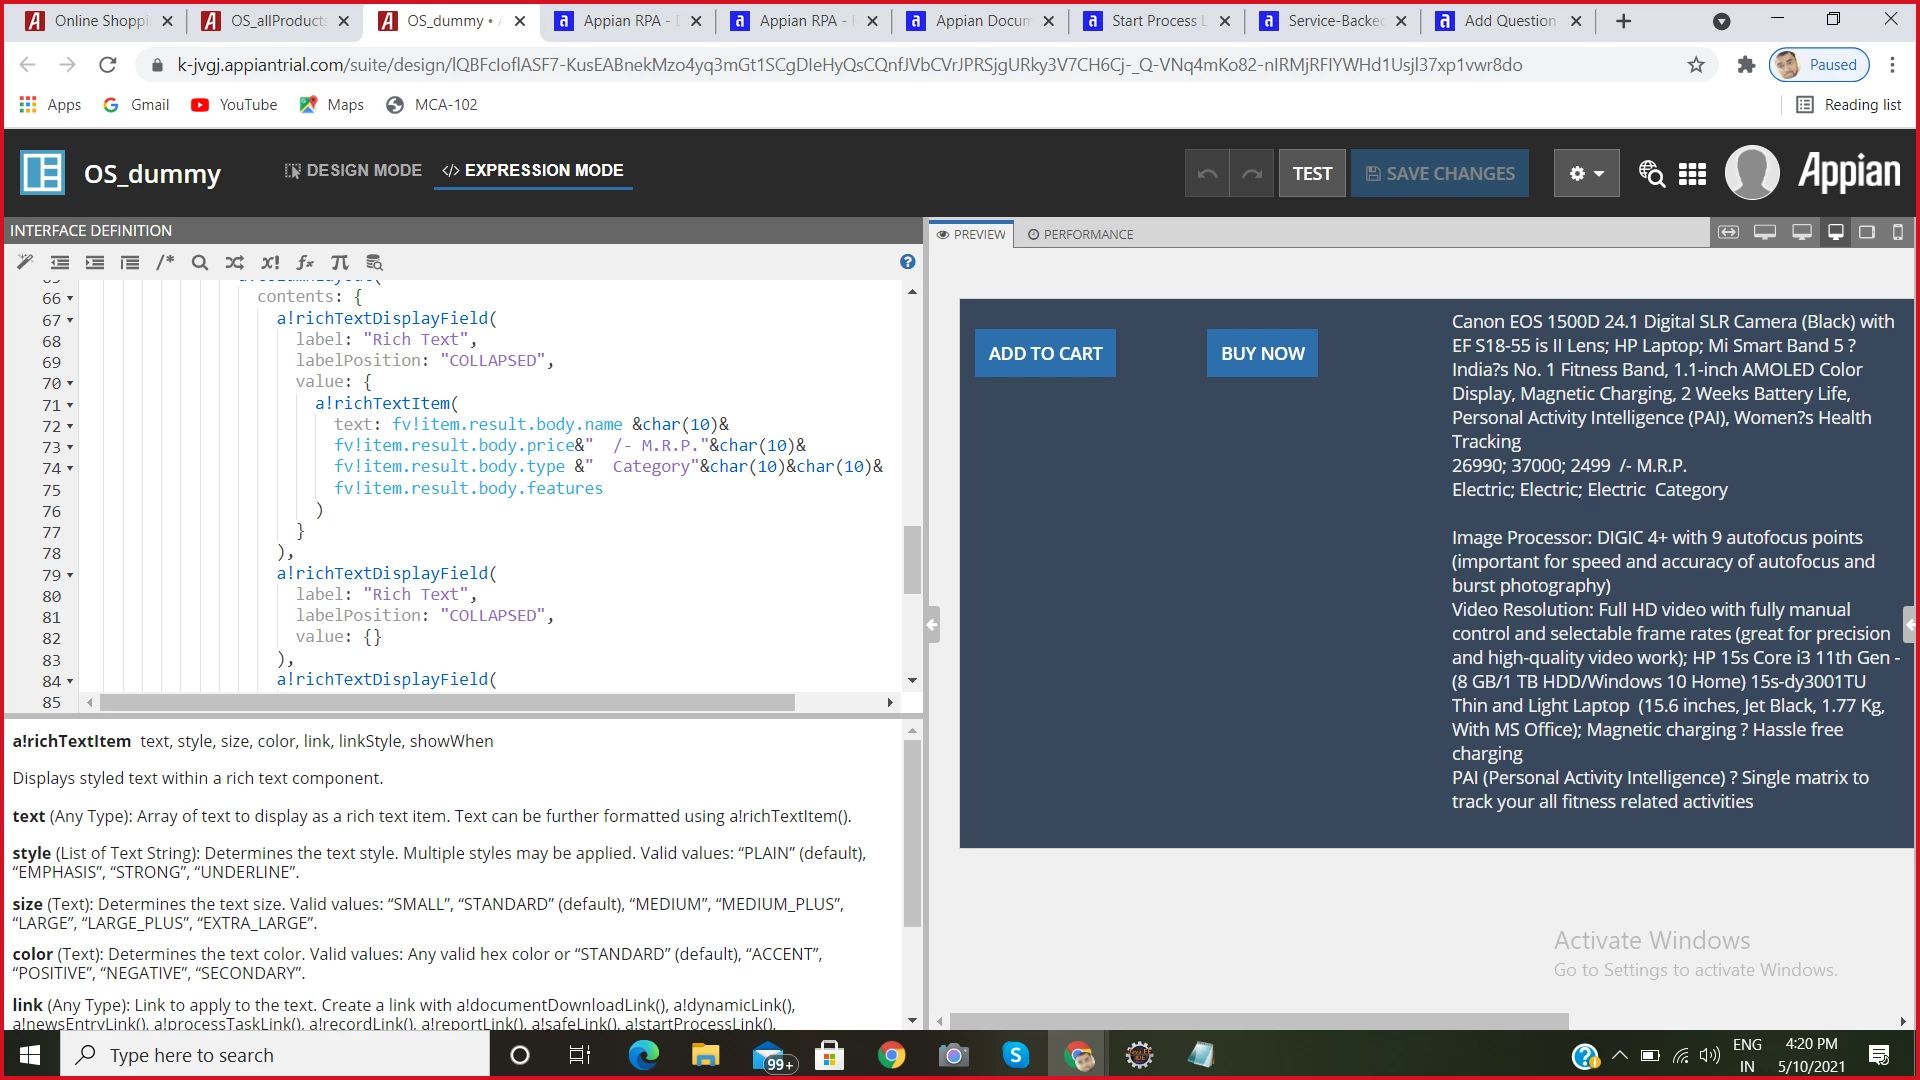Click the redo arrow button in header
The height and width of the screenshot is (1080, 1920).
1252,173
